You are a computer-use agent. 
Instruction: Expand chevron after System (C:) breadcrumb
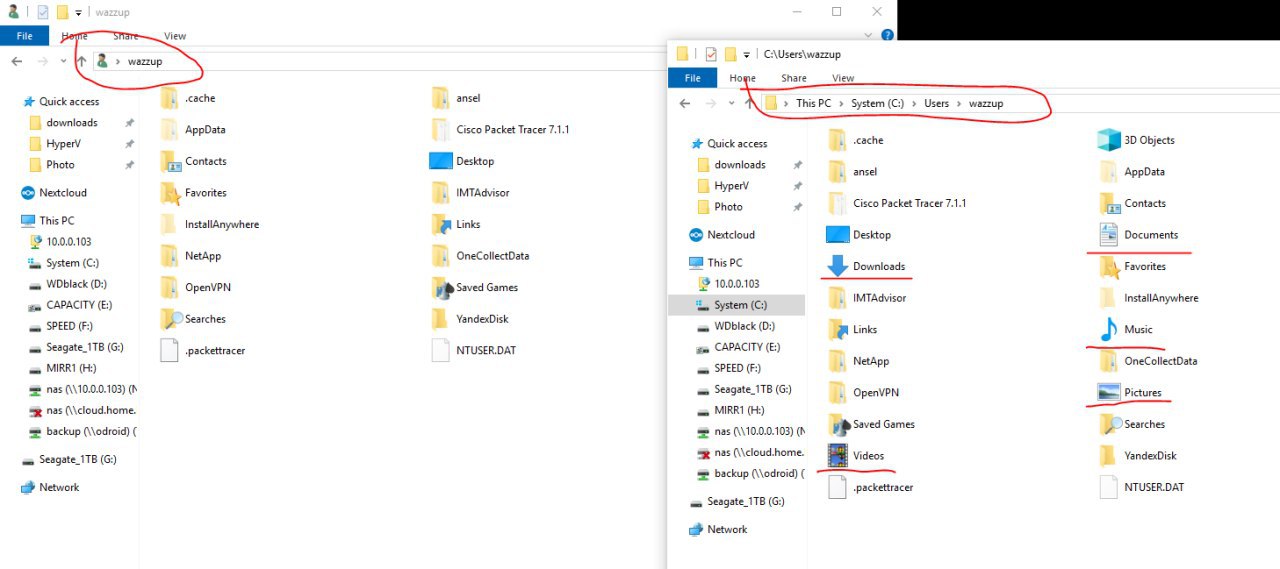[915, 103]
